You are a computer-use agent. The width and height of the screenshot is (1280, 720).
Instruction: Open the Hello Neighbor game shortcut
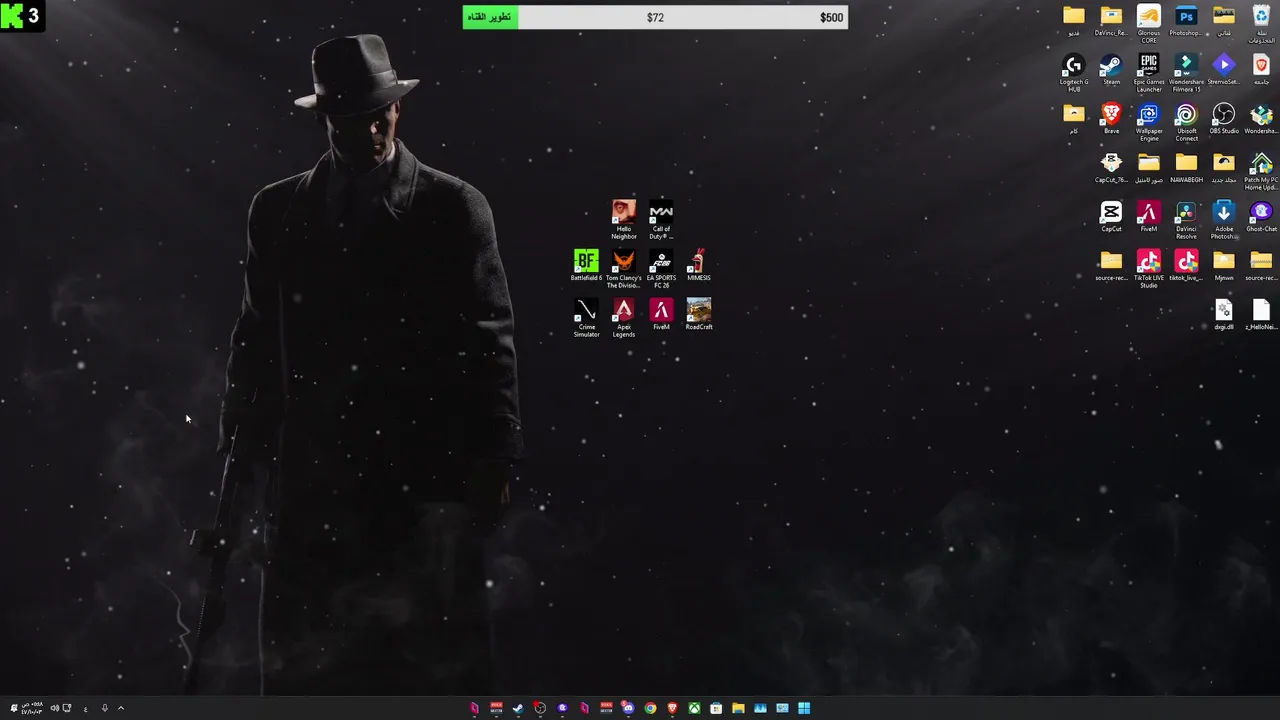624,220
